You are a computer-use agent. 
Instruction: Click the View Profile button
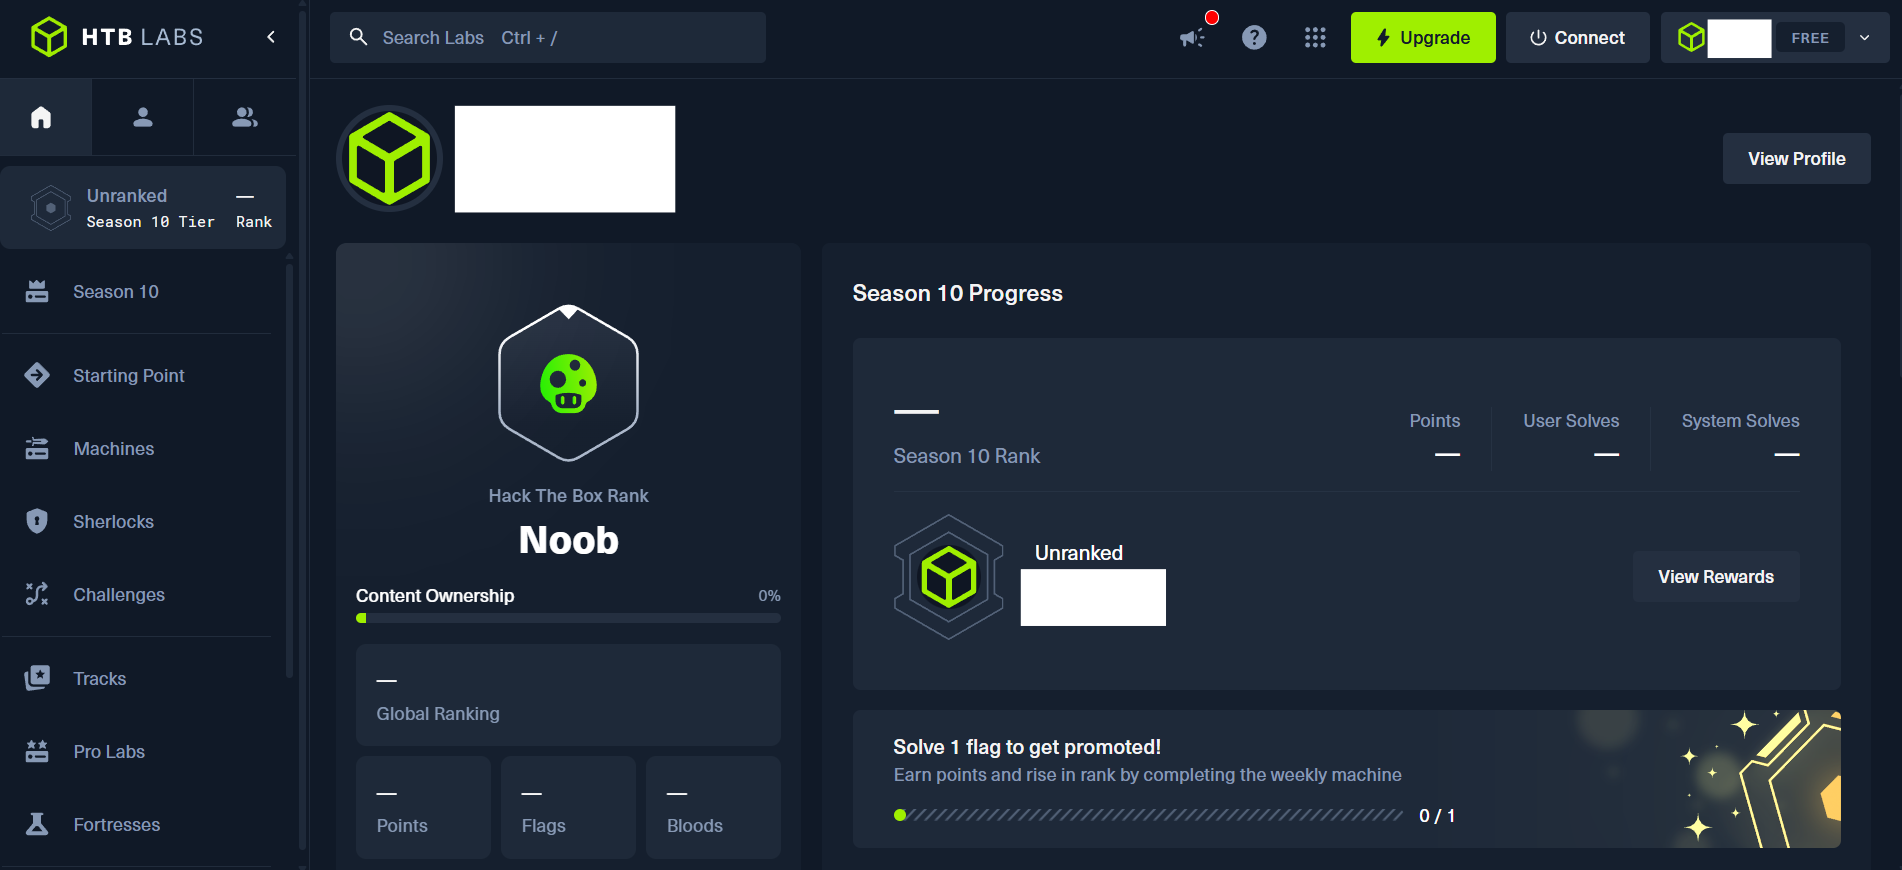tap(1796, 159)
